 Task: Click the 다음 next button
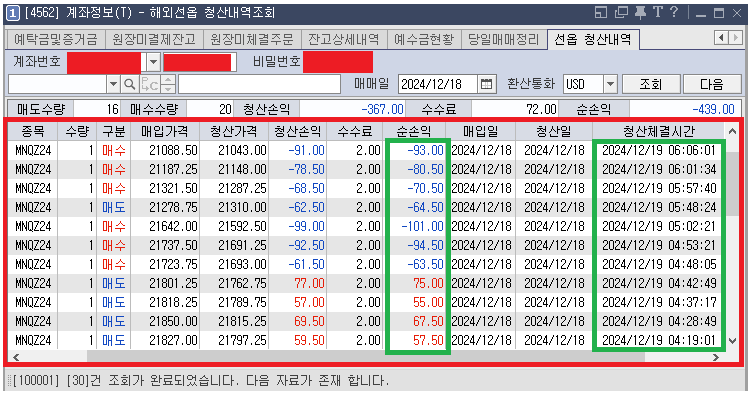712,85
